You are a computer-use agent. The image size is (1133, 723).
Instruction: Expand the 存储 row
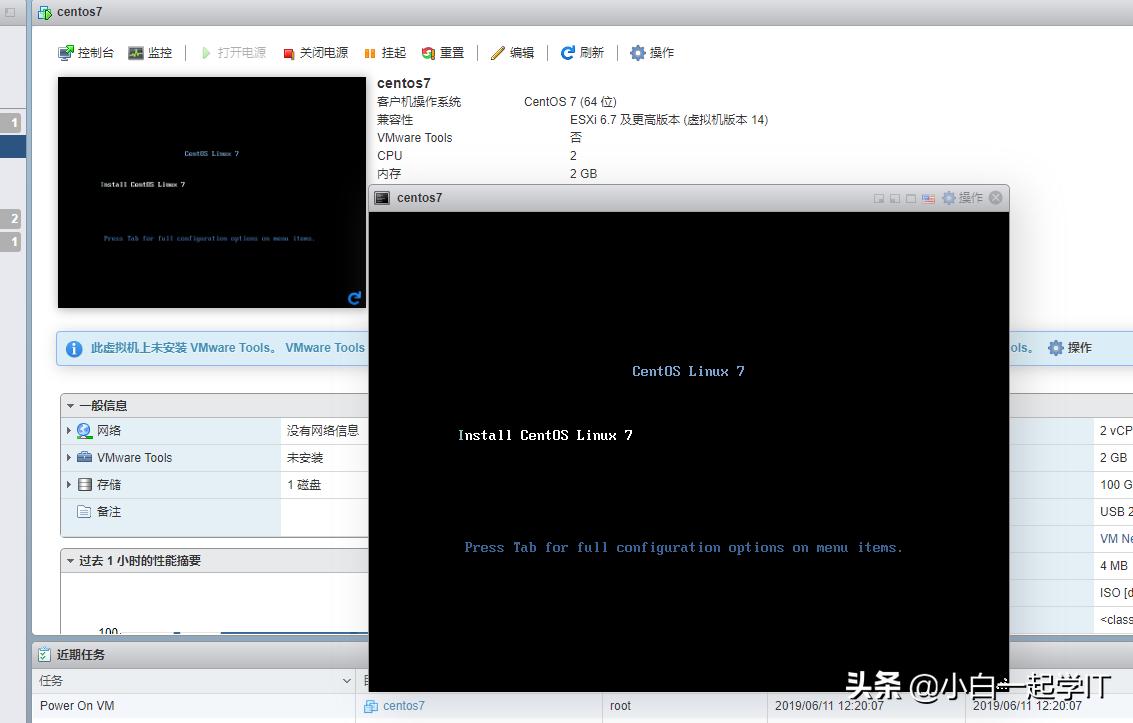(69, 485)
